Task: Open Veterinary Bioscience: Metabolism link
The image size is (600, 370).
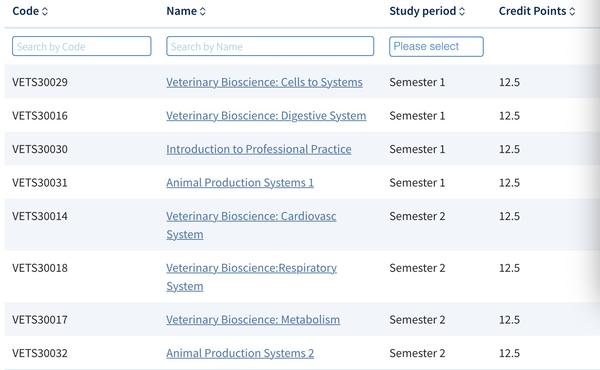Action: click(x=253, y=320)
